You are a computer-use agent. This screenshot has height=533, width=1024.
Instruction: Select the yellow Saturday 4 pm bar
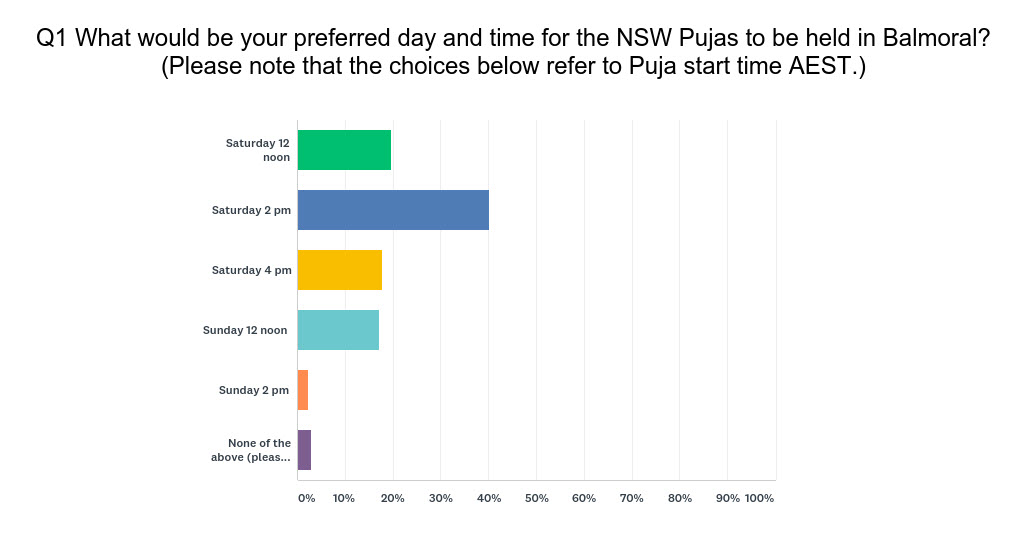tap(340, 270)
